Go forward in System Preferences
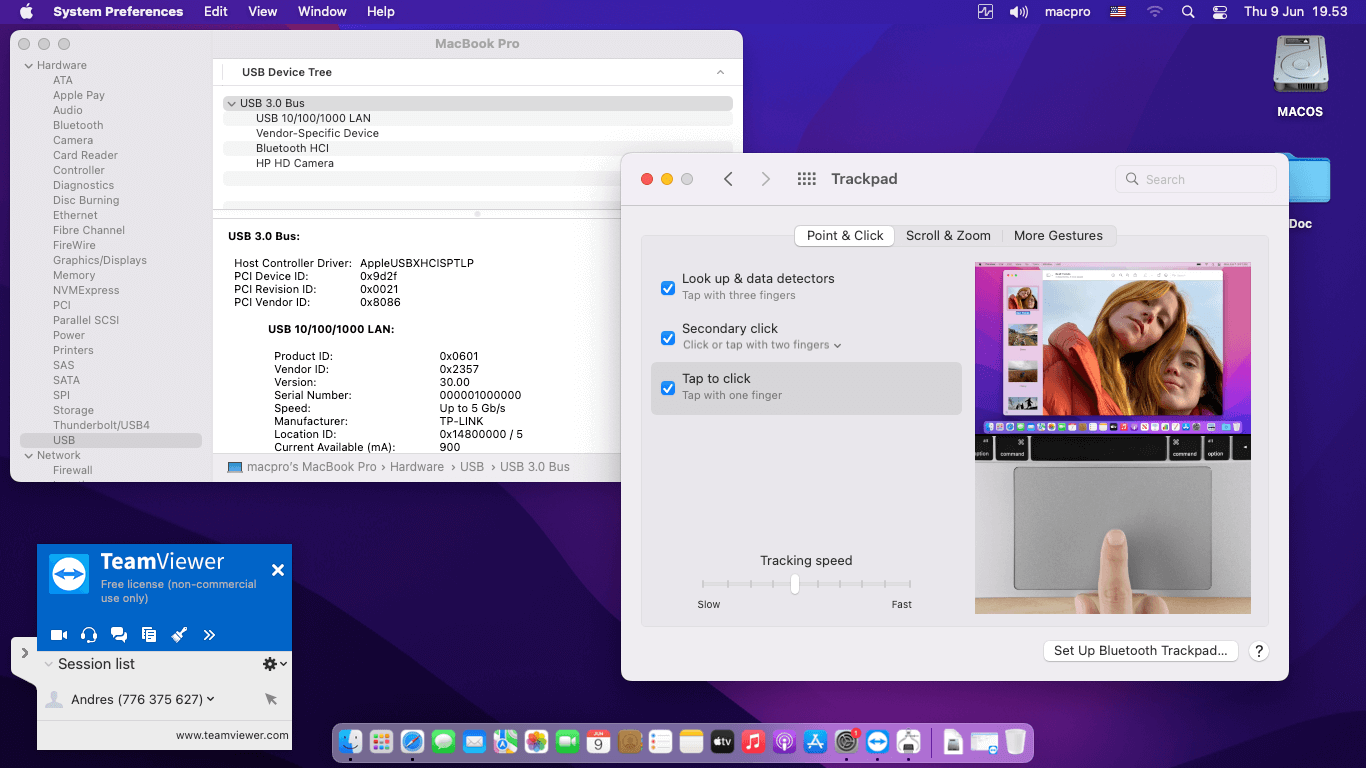 pyautogui.click(x=766, y=179)
